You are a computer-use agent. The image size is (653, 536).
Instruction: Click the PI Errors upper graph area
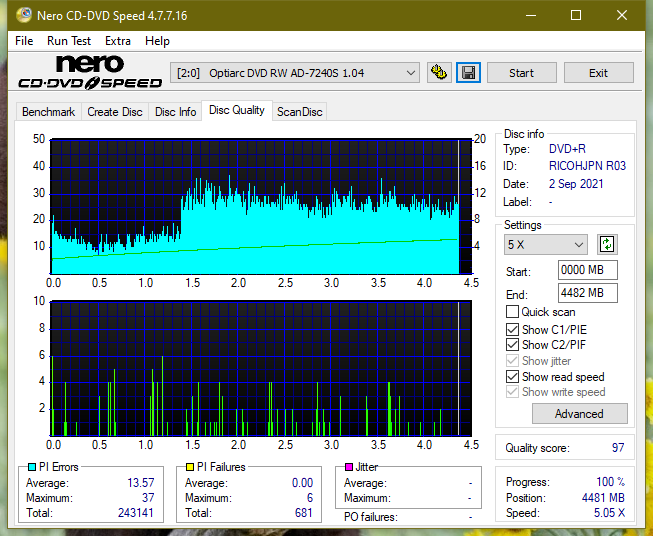261,207
